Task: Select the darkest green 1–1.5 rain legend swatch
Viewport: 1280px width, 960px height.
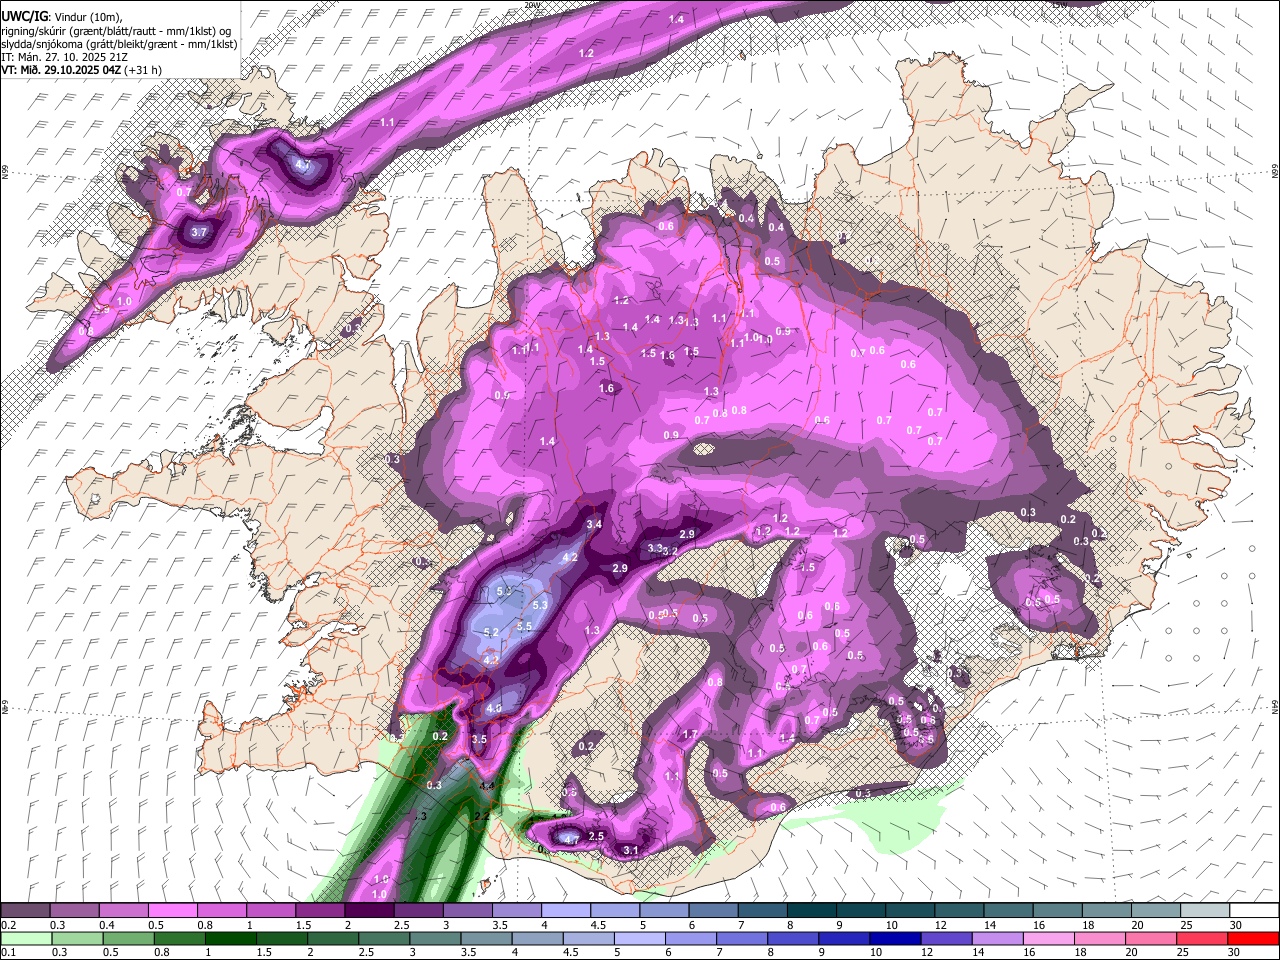Action: click(x=230, y=938)
